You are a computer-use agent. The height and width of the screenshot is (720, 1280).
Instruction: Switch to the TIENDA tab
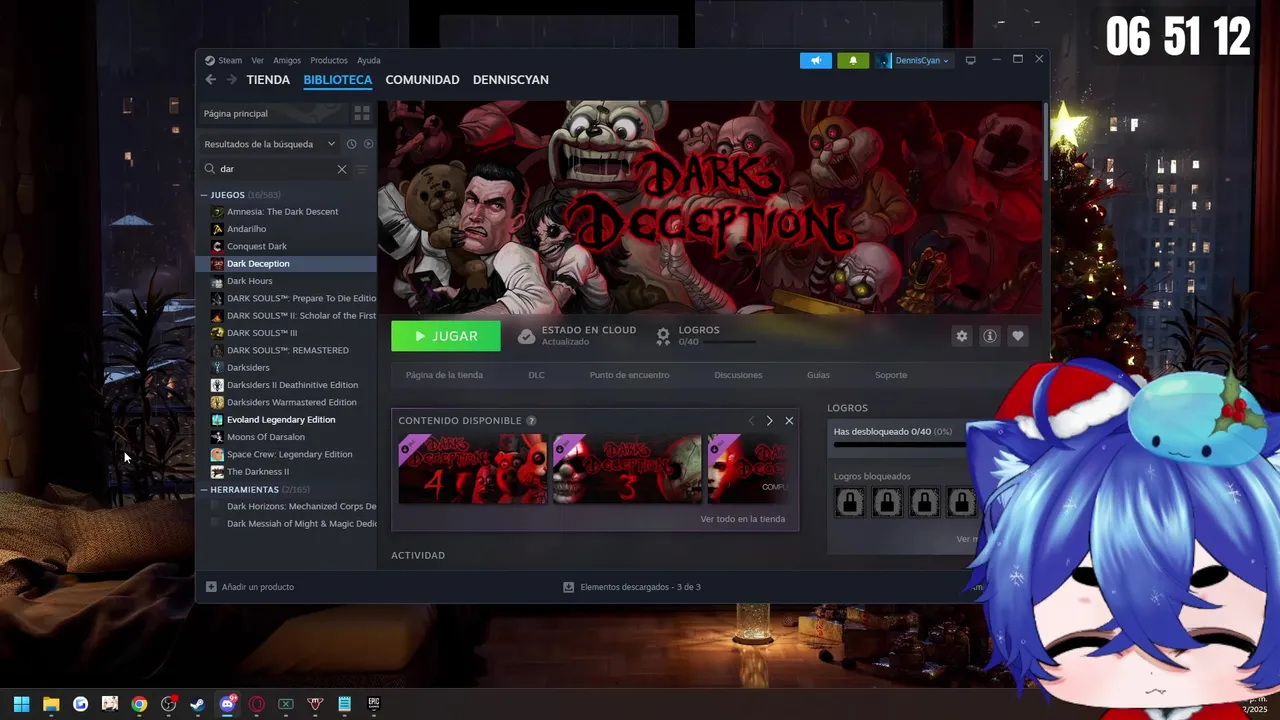[268, 80]
